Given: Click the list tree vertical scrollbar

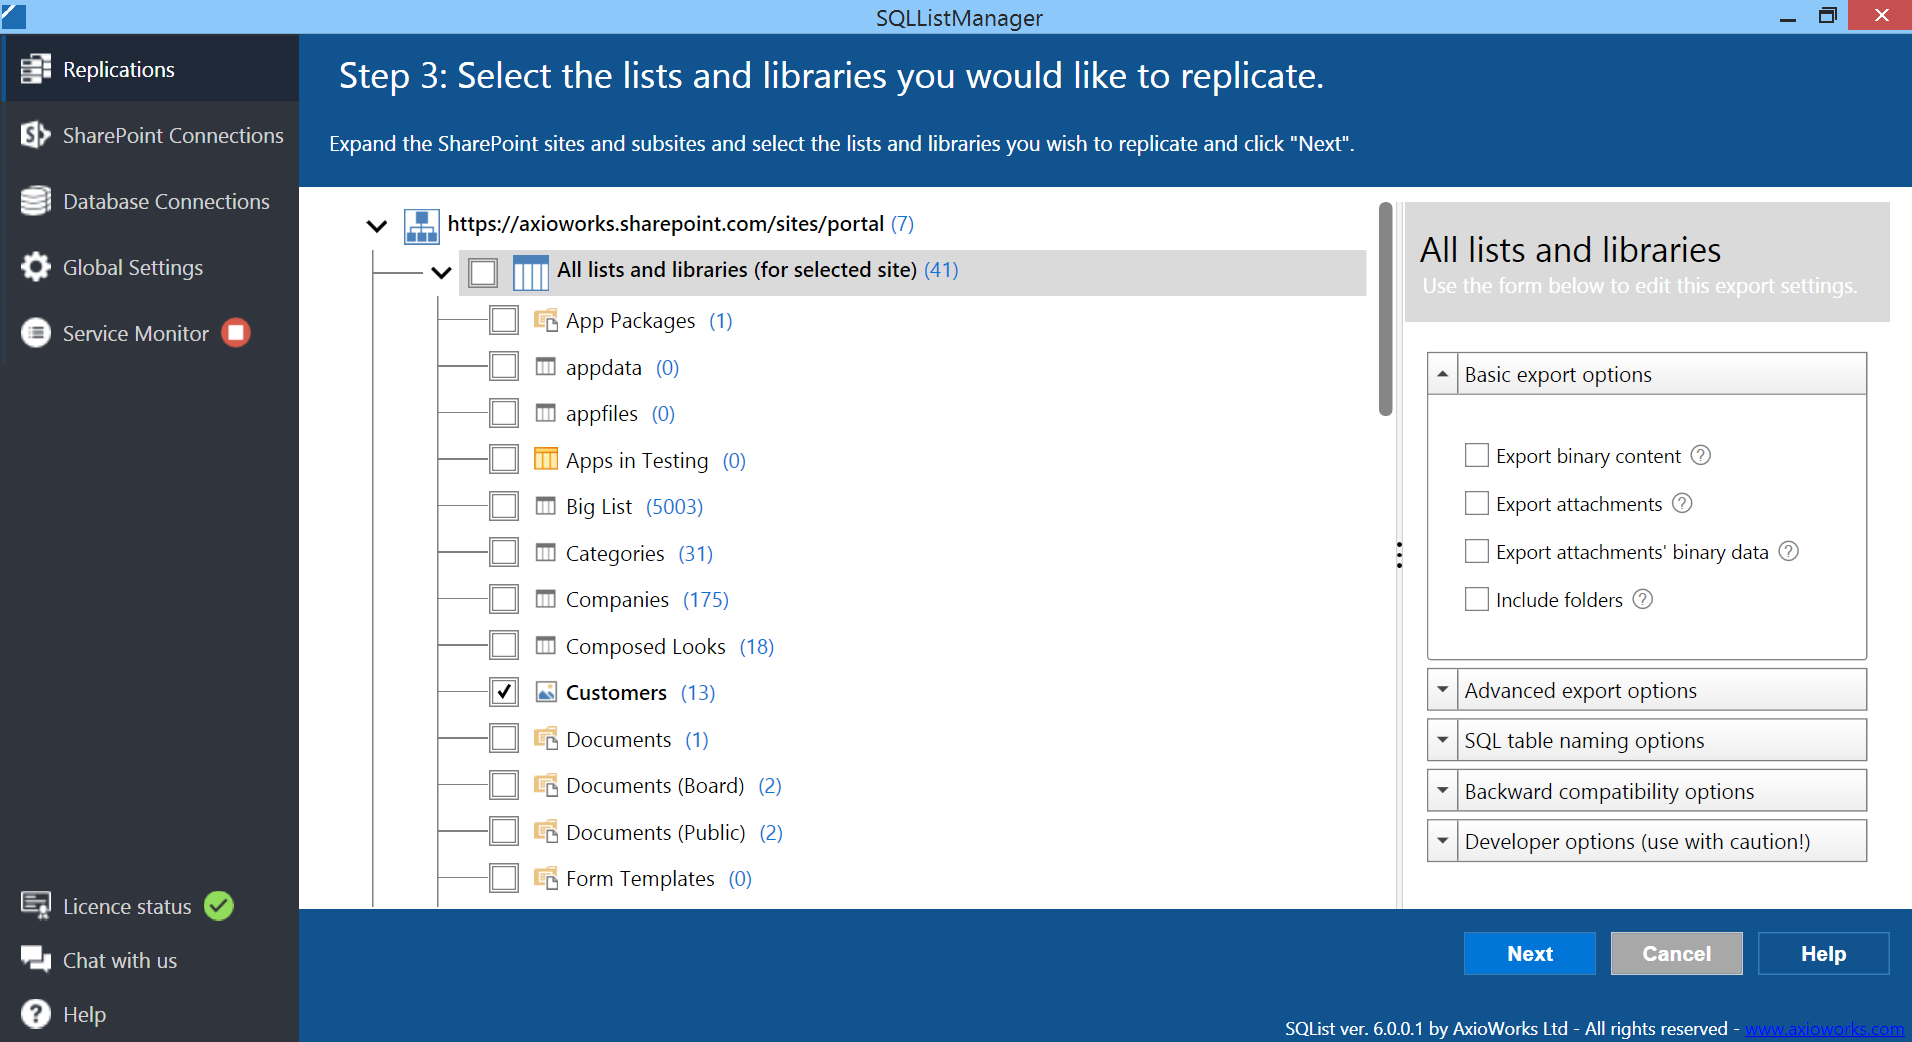Looking at the screenshot, I should click(x=1385, y=309).
